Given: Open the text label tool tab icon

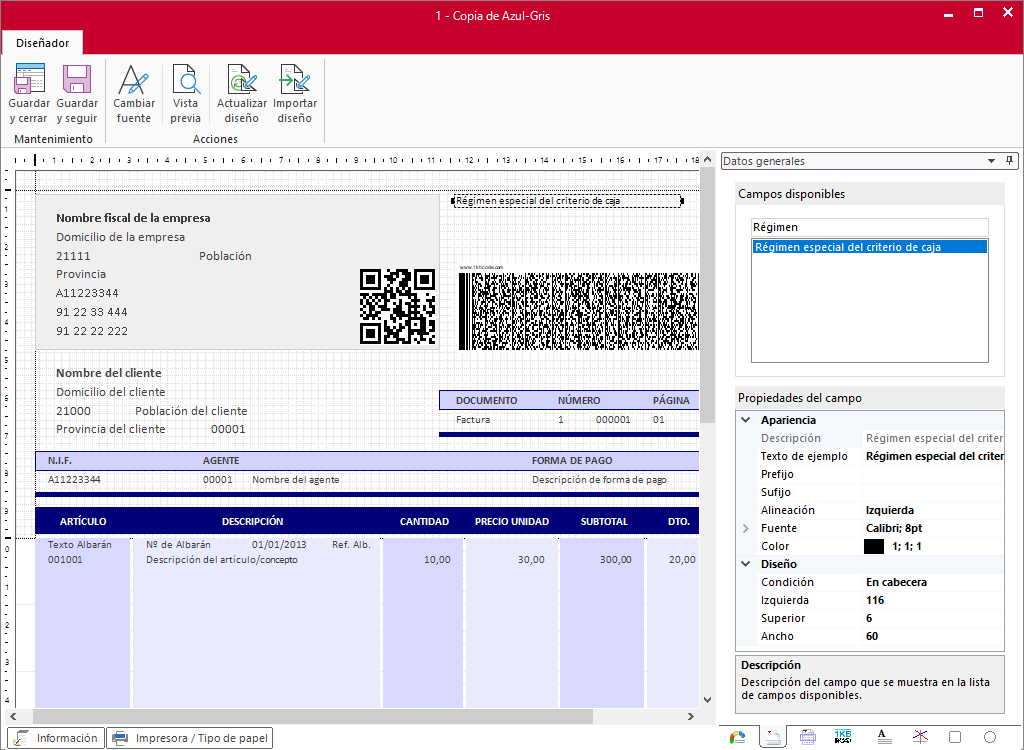Looking at the screenshot, I should (884, 738).
